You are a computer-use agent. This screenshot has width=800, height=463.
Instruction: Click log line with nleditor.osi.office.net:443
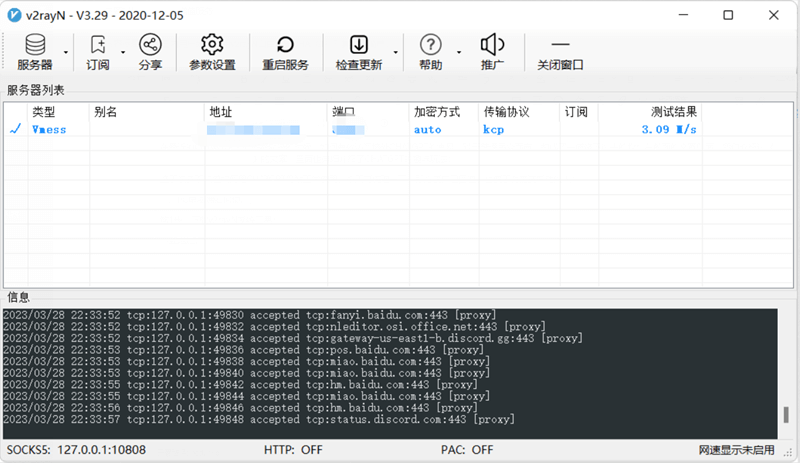[x=274, y=327]
